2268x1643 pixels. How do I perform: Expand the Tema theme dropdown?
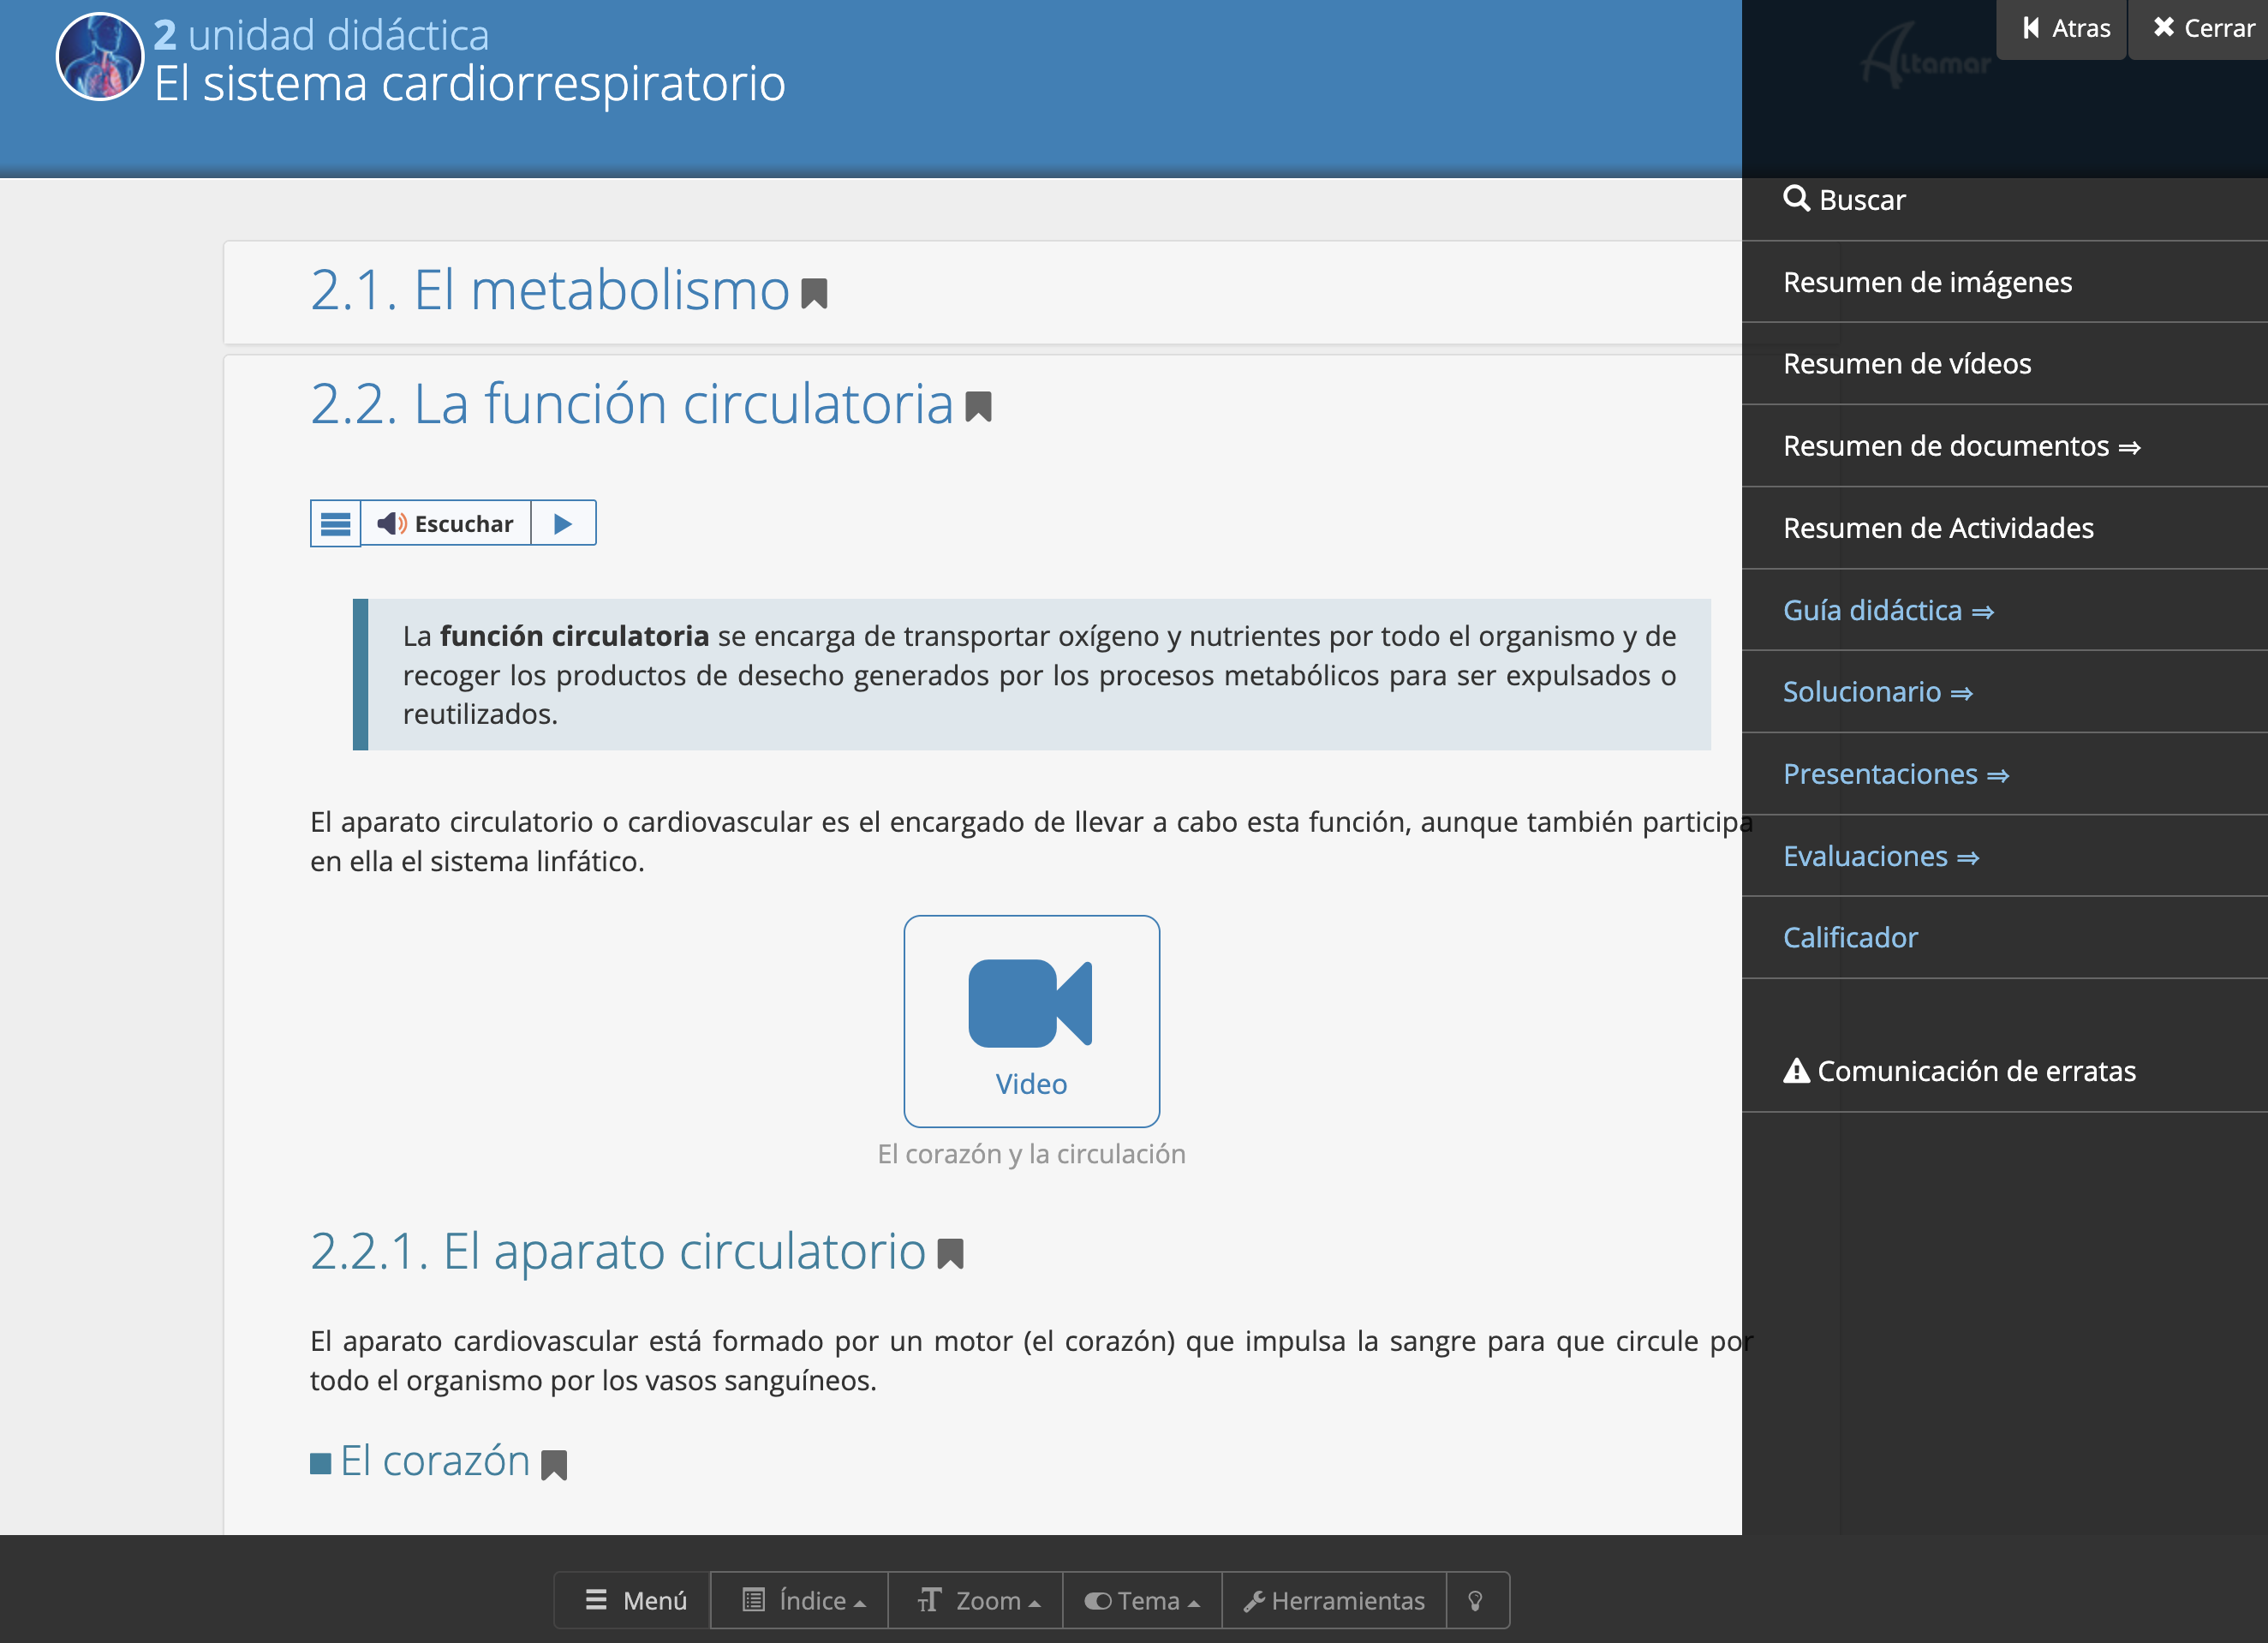pos(1142,1601)
